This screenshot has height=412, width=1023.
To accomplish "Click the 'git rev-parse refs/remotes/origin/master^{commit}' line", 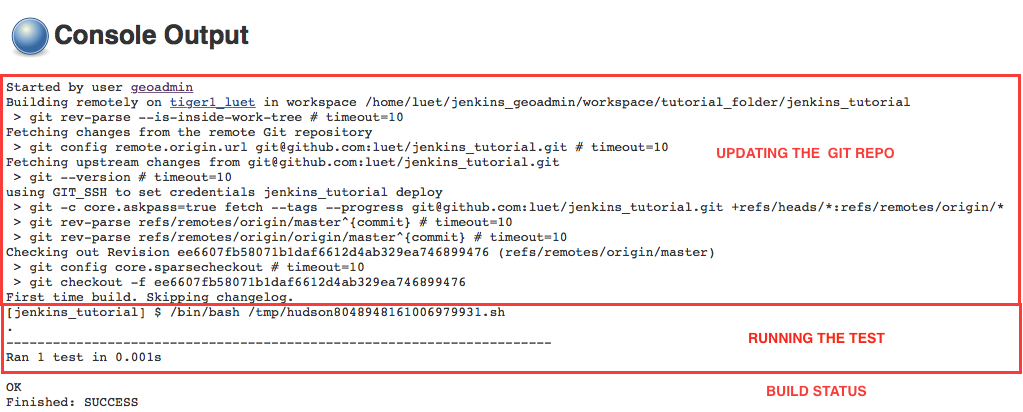I will pos(262,223).
